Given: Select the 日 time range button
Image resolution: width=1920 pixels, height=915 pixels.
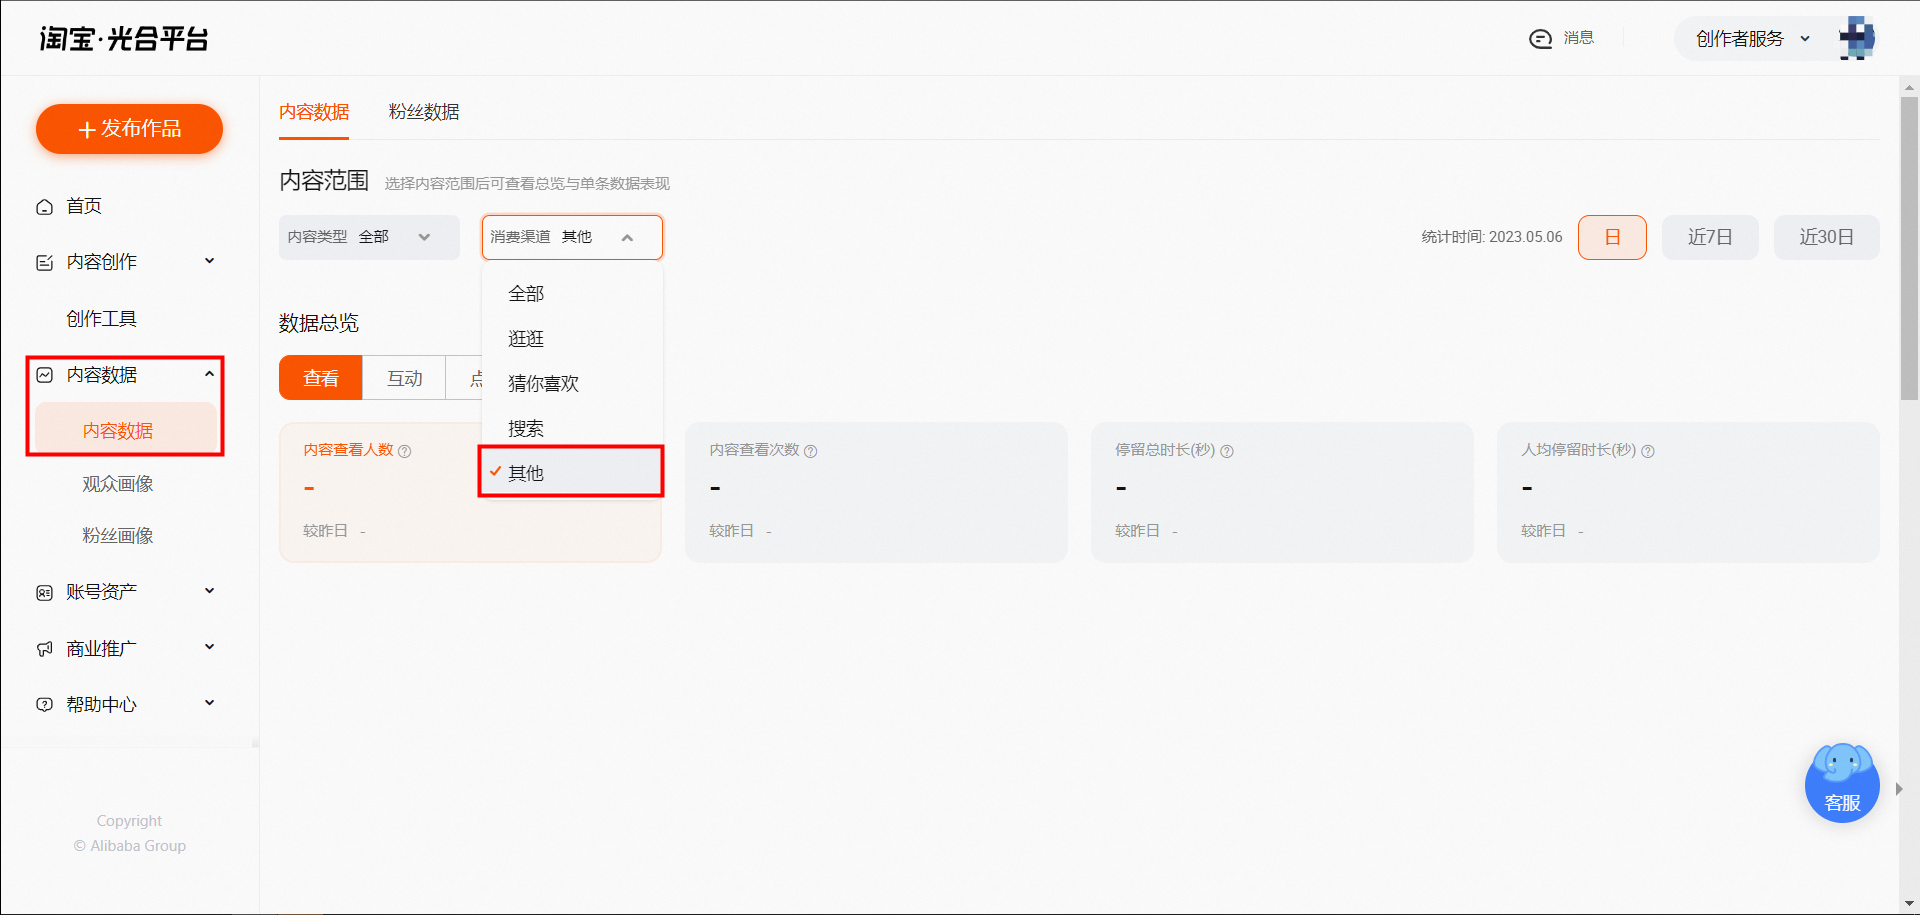Looking at the screenshot, I should pos(1612,237).
